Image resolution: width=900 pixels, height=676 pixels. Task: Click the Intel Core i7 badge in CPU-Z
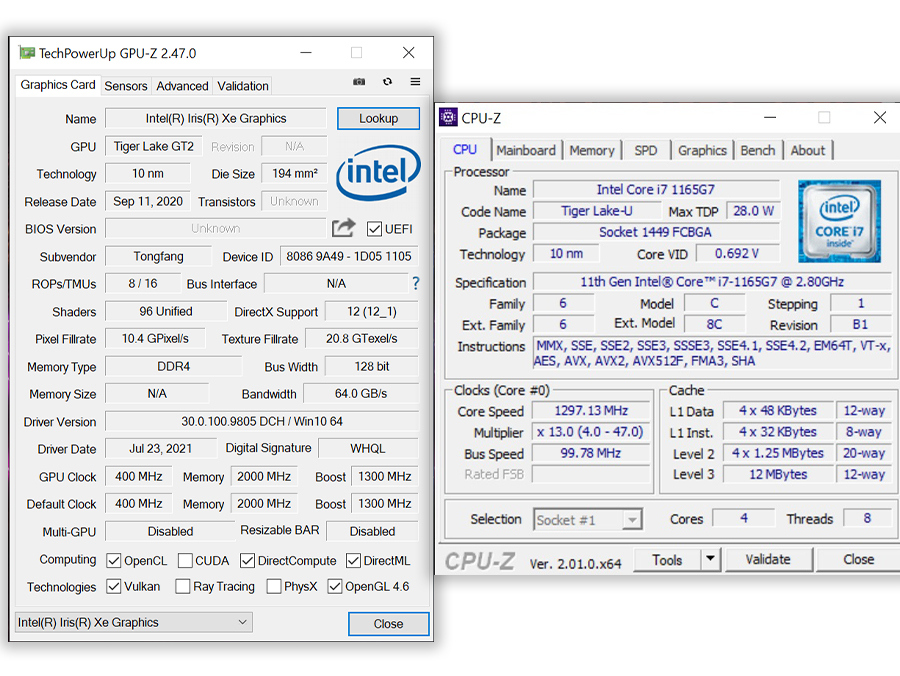(839, 221)
